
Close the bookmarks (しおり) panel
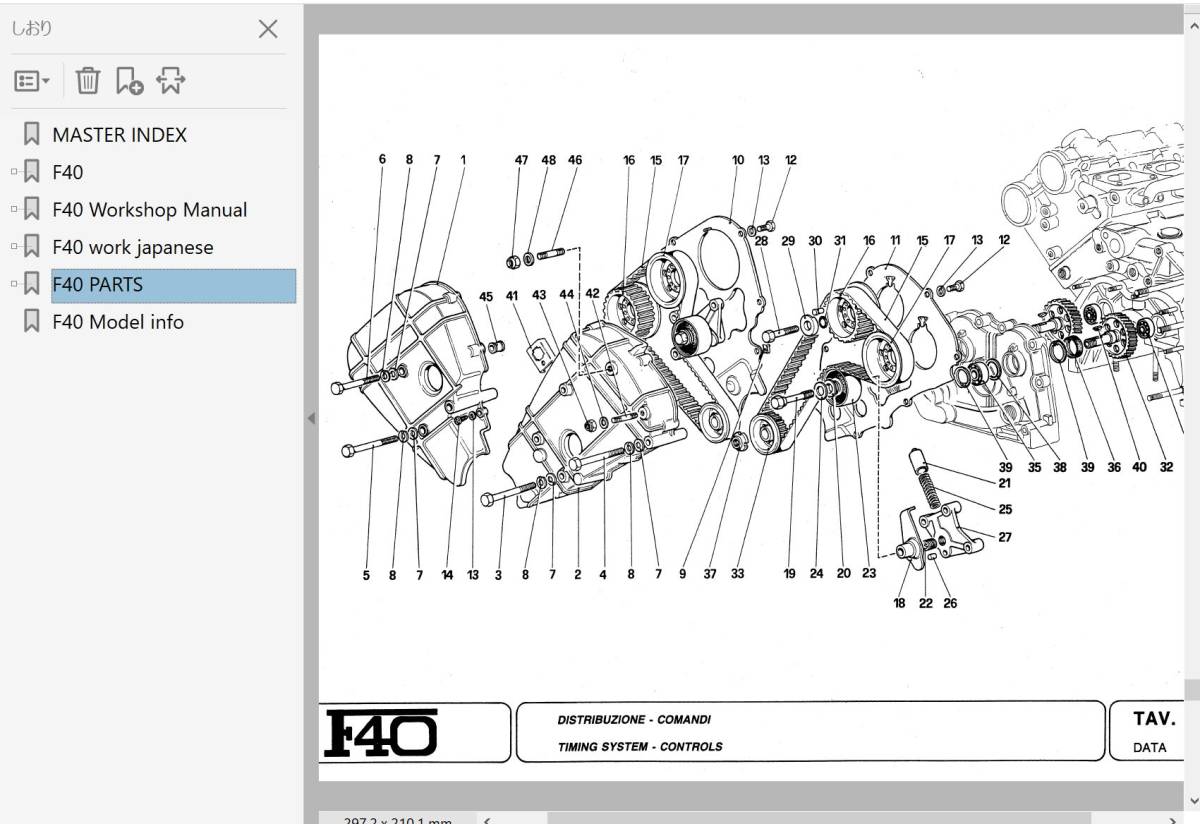[x=268, y=29]
